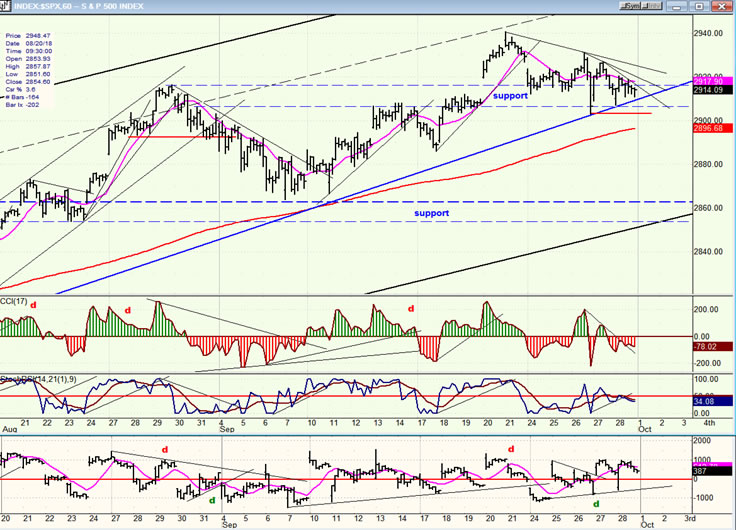Click the 'Open 2853.93' row in the data box
This screenshot has height=530, width=736.
28,59
